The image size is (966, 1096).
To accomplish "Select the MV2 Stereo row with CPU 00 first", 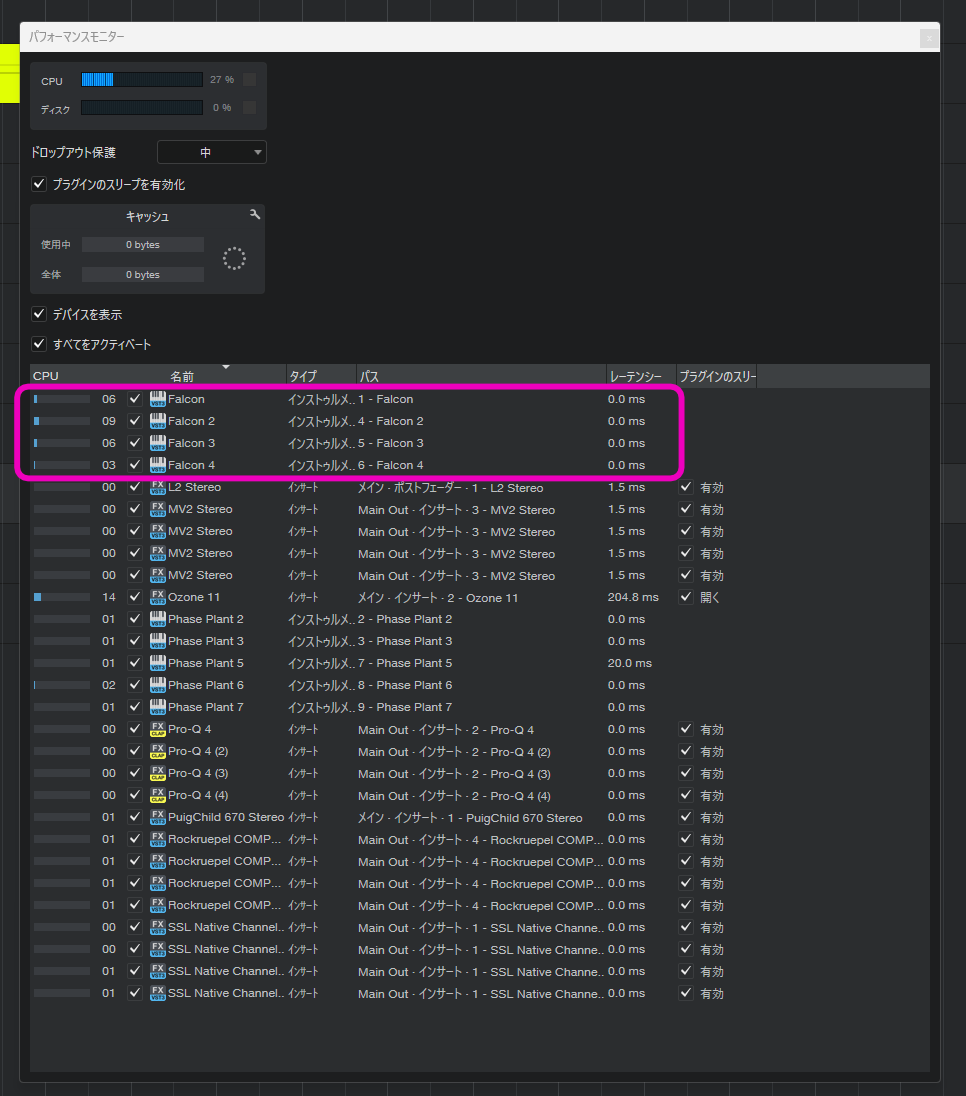I will tap(480, 510).
